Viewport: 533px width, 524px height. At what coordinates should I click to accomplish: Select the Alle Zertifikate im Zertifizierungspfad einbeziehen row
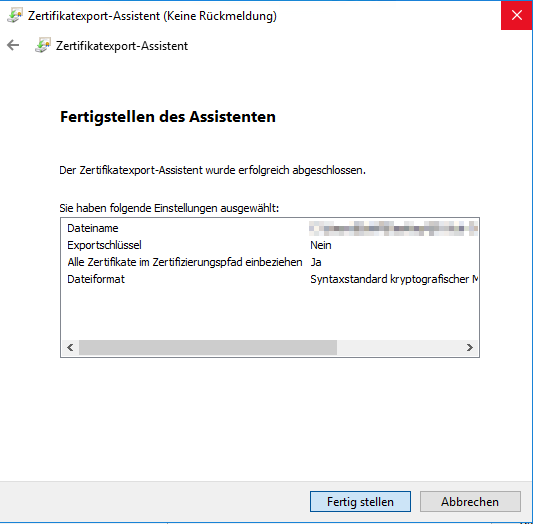point(270,262)
